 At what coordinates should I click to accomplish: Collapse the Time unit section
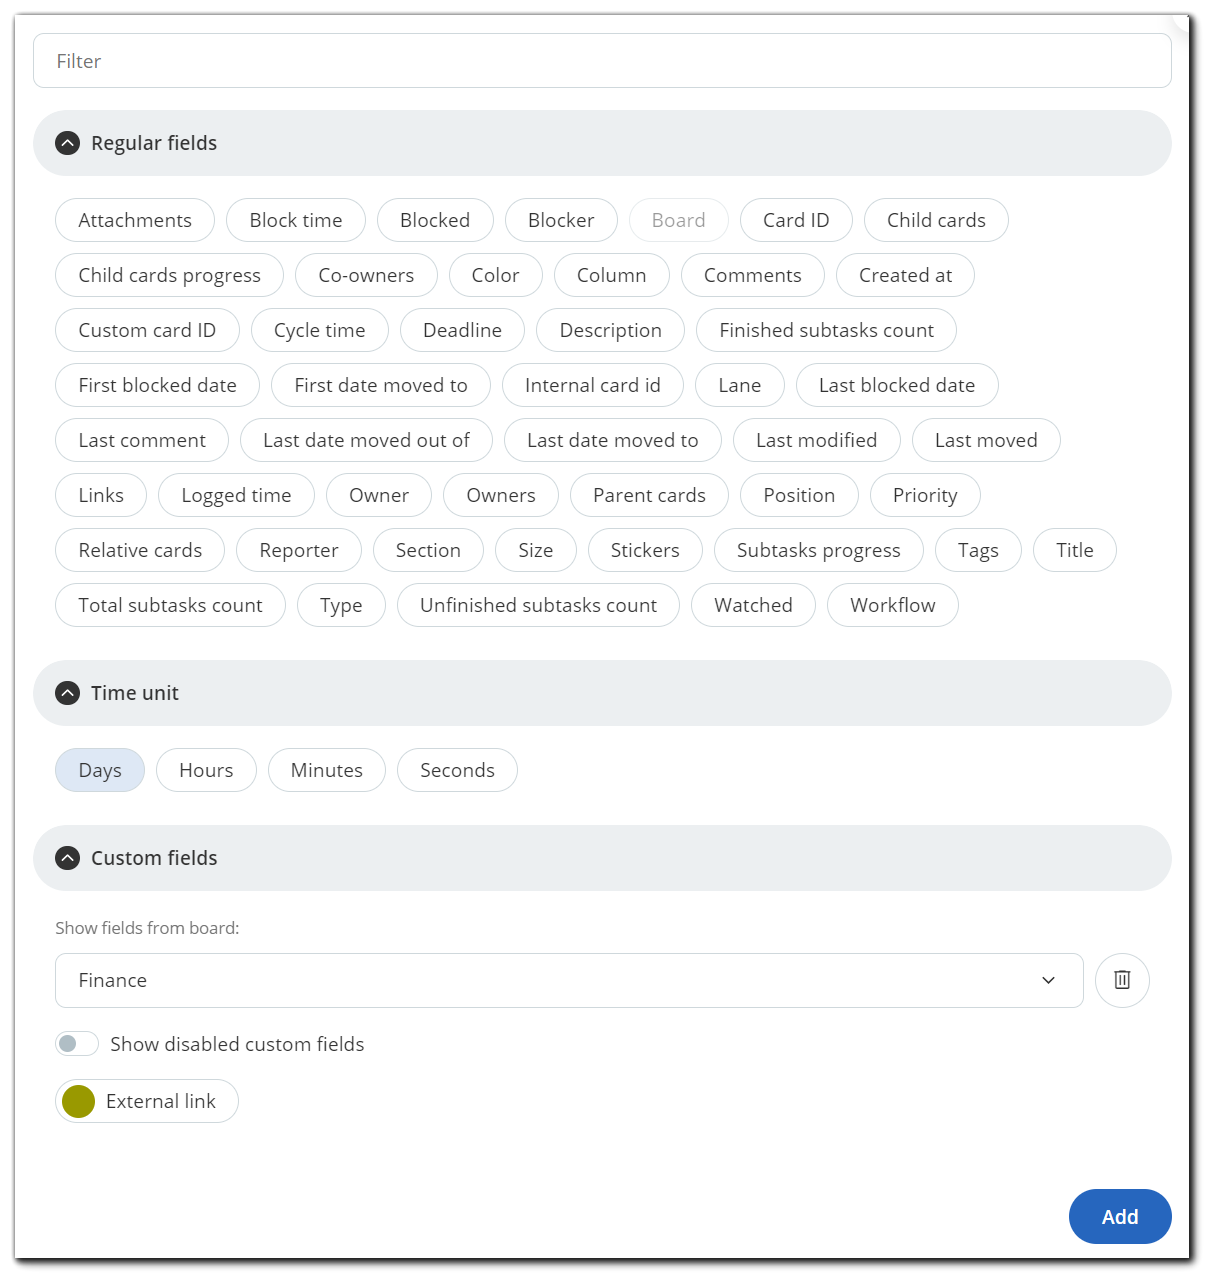[67, 692]
